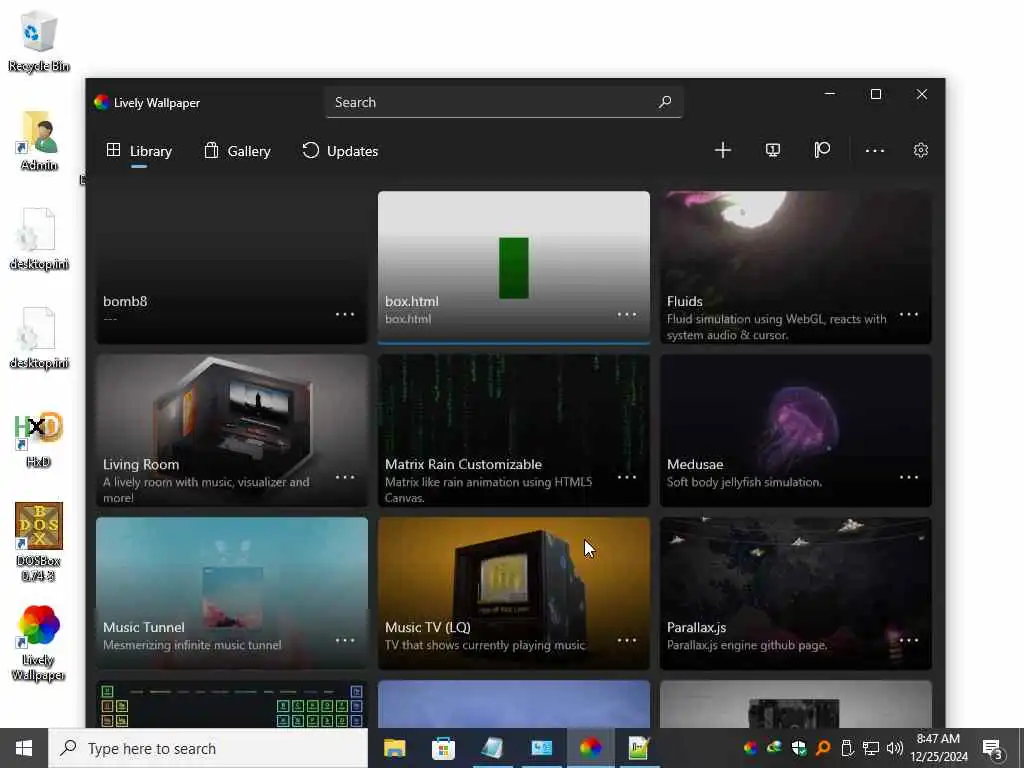The image size is (1024, 768).
Task: Select the Music TV (LQ) thumbnail
Action: click(514, 593)
